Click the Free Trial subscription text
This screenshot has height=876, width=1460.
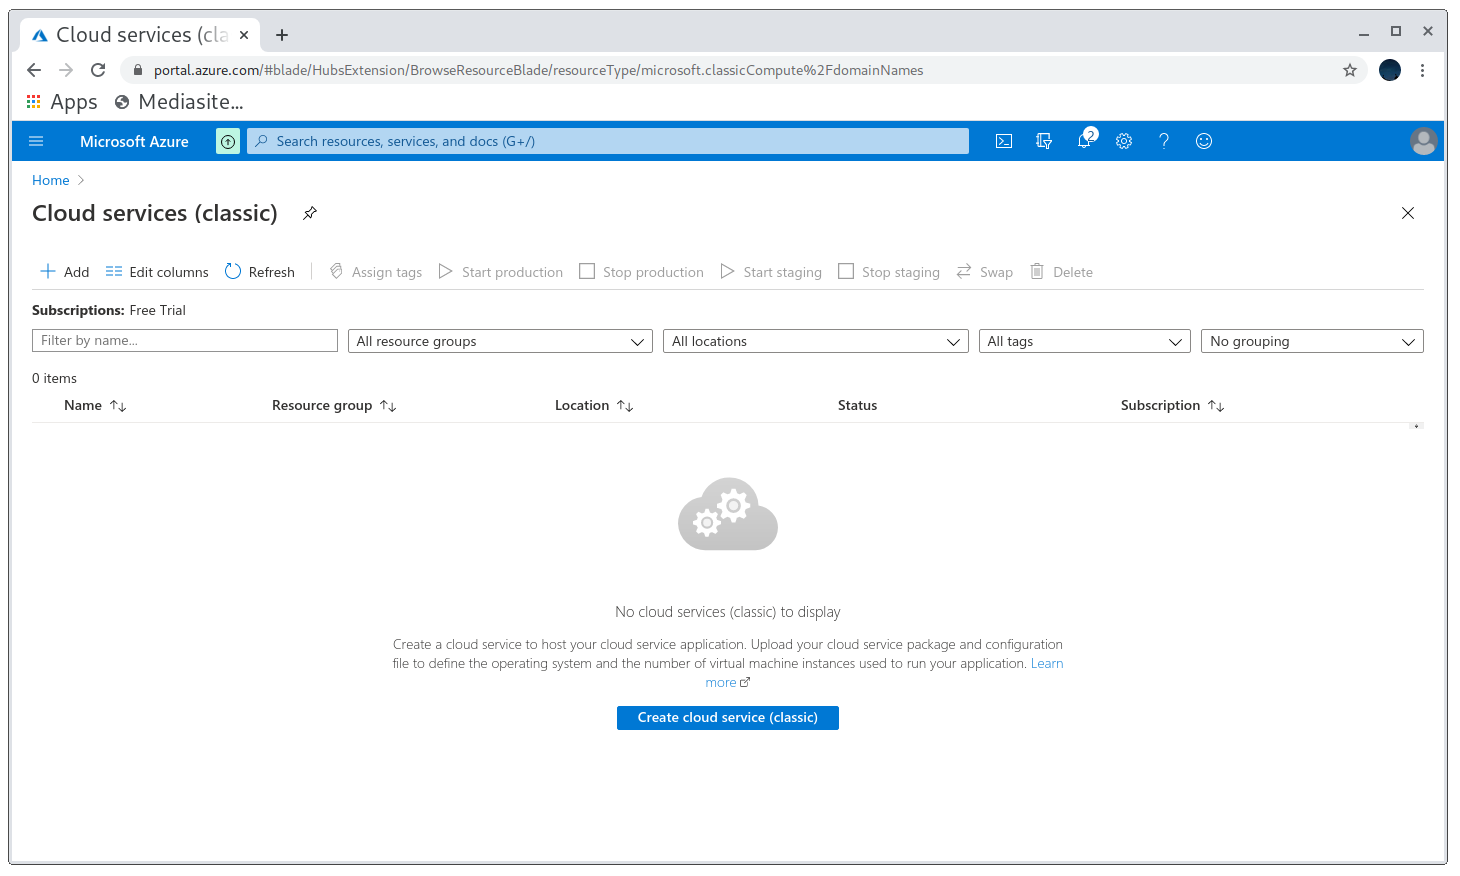pyautogui.click(x=158, y=310)
